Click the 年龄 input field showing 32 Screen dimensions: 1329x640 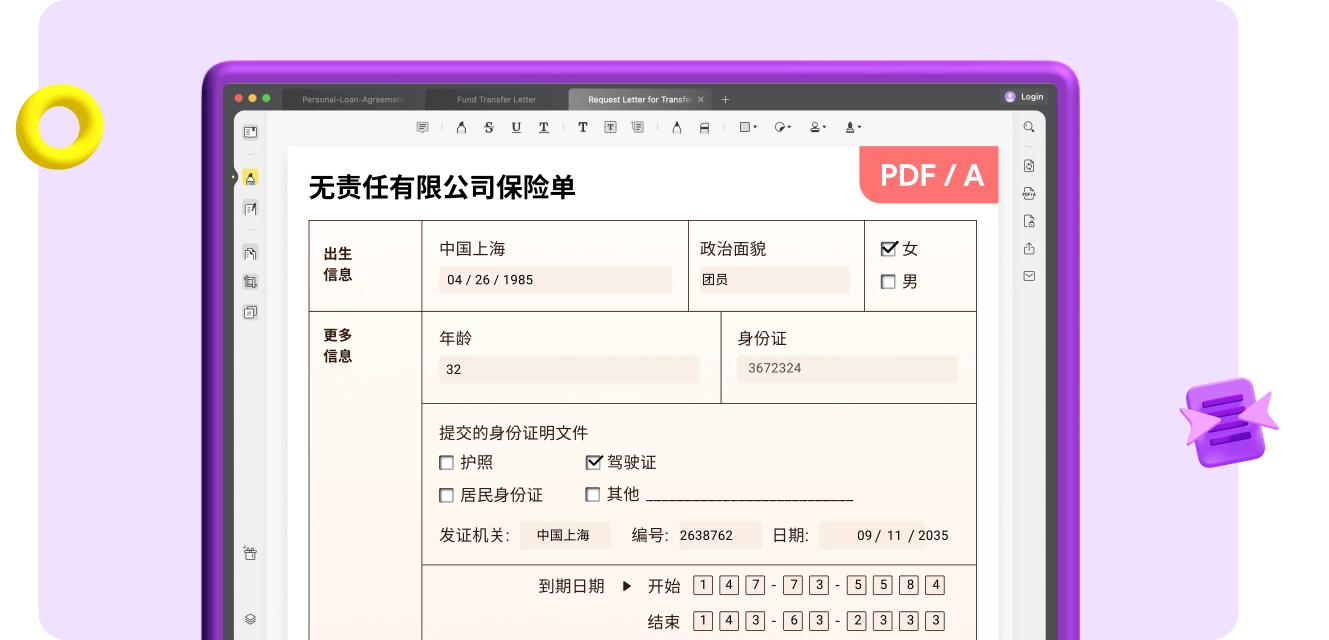(569, 369)
